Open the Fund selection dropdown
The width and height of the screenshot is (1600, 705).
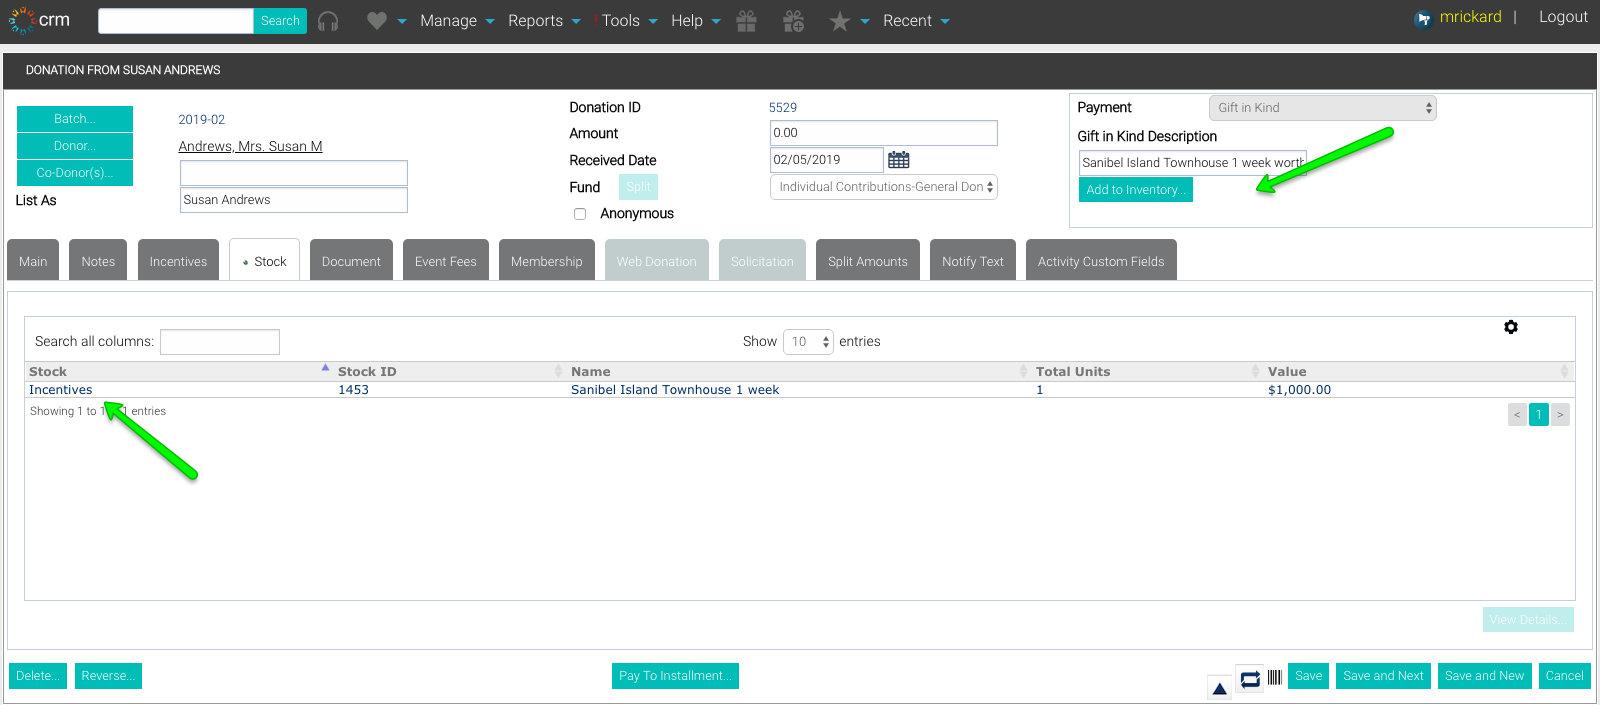pos(884,187)
